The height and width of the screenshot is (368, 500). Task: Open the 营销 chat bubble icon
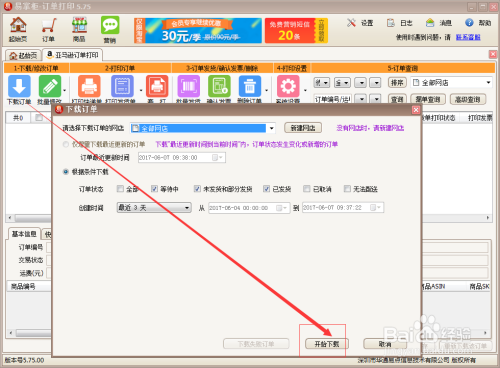[110, 30]
